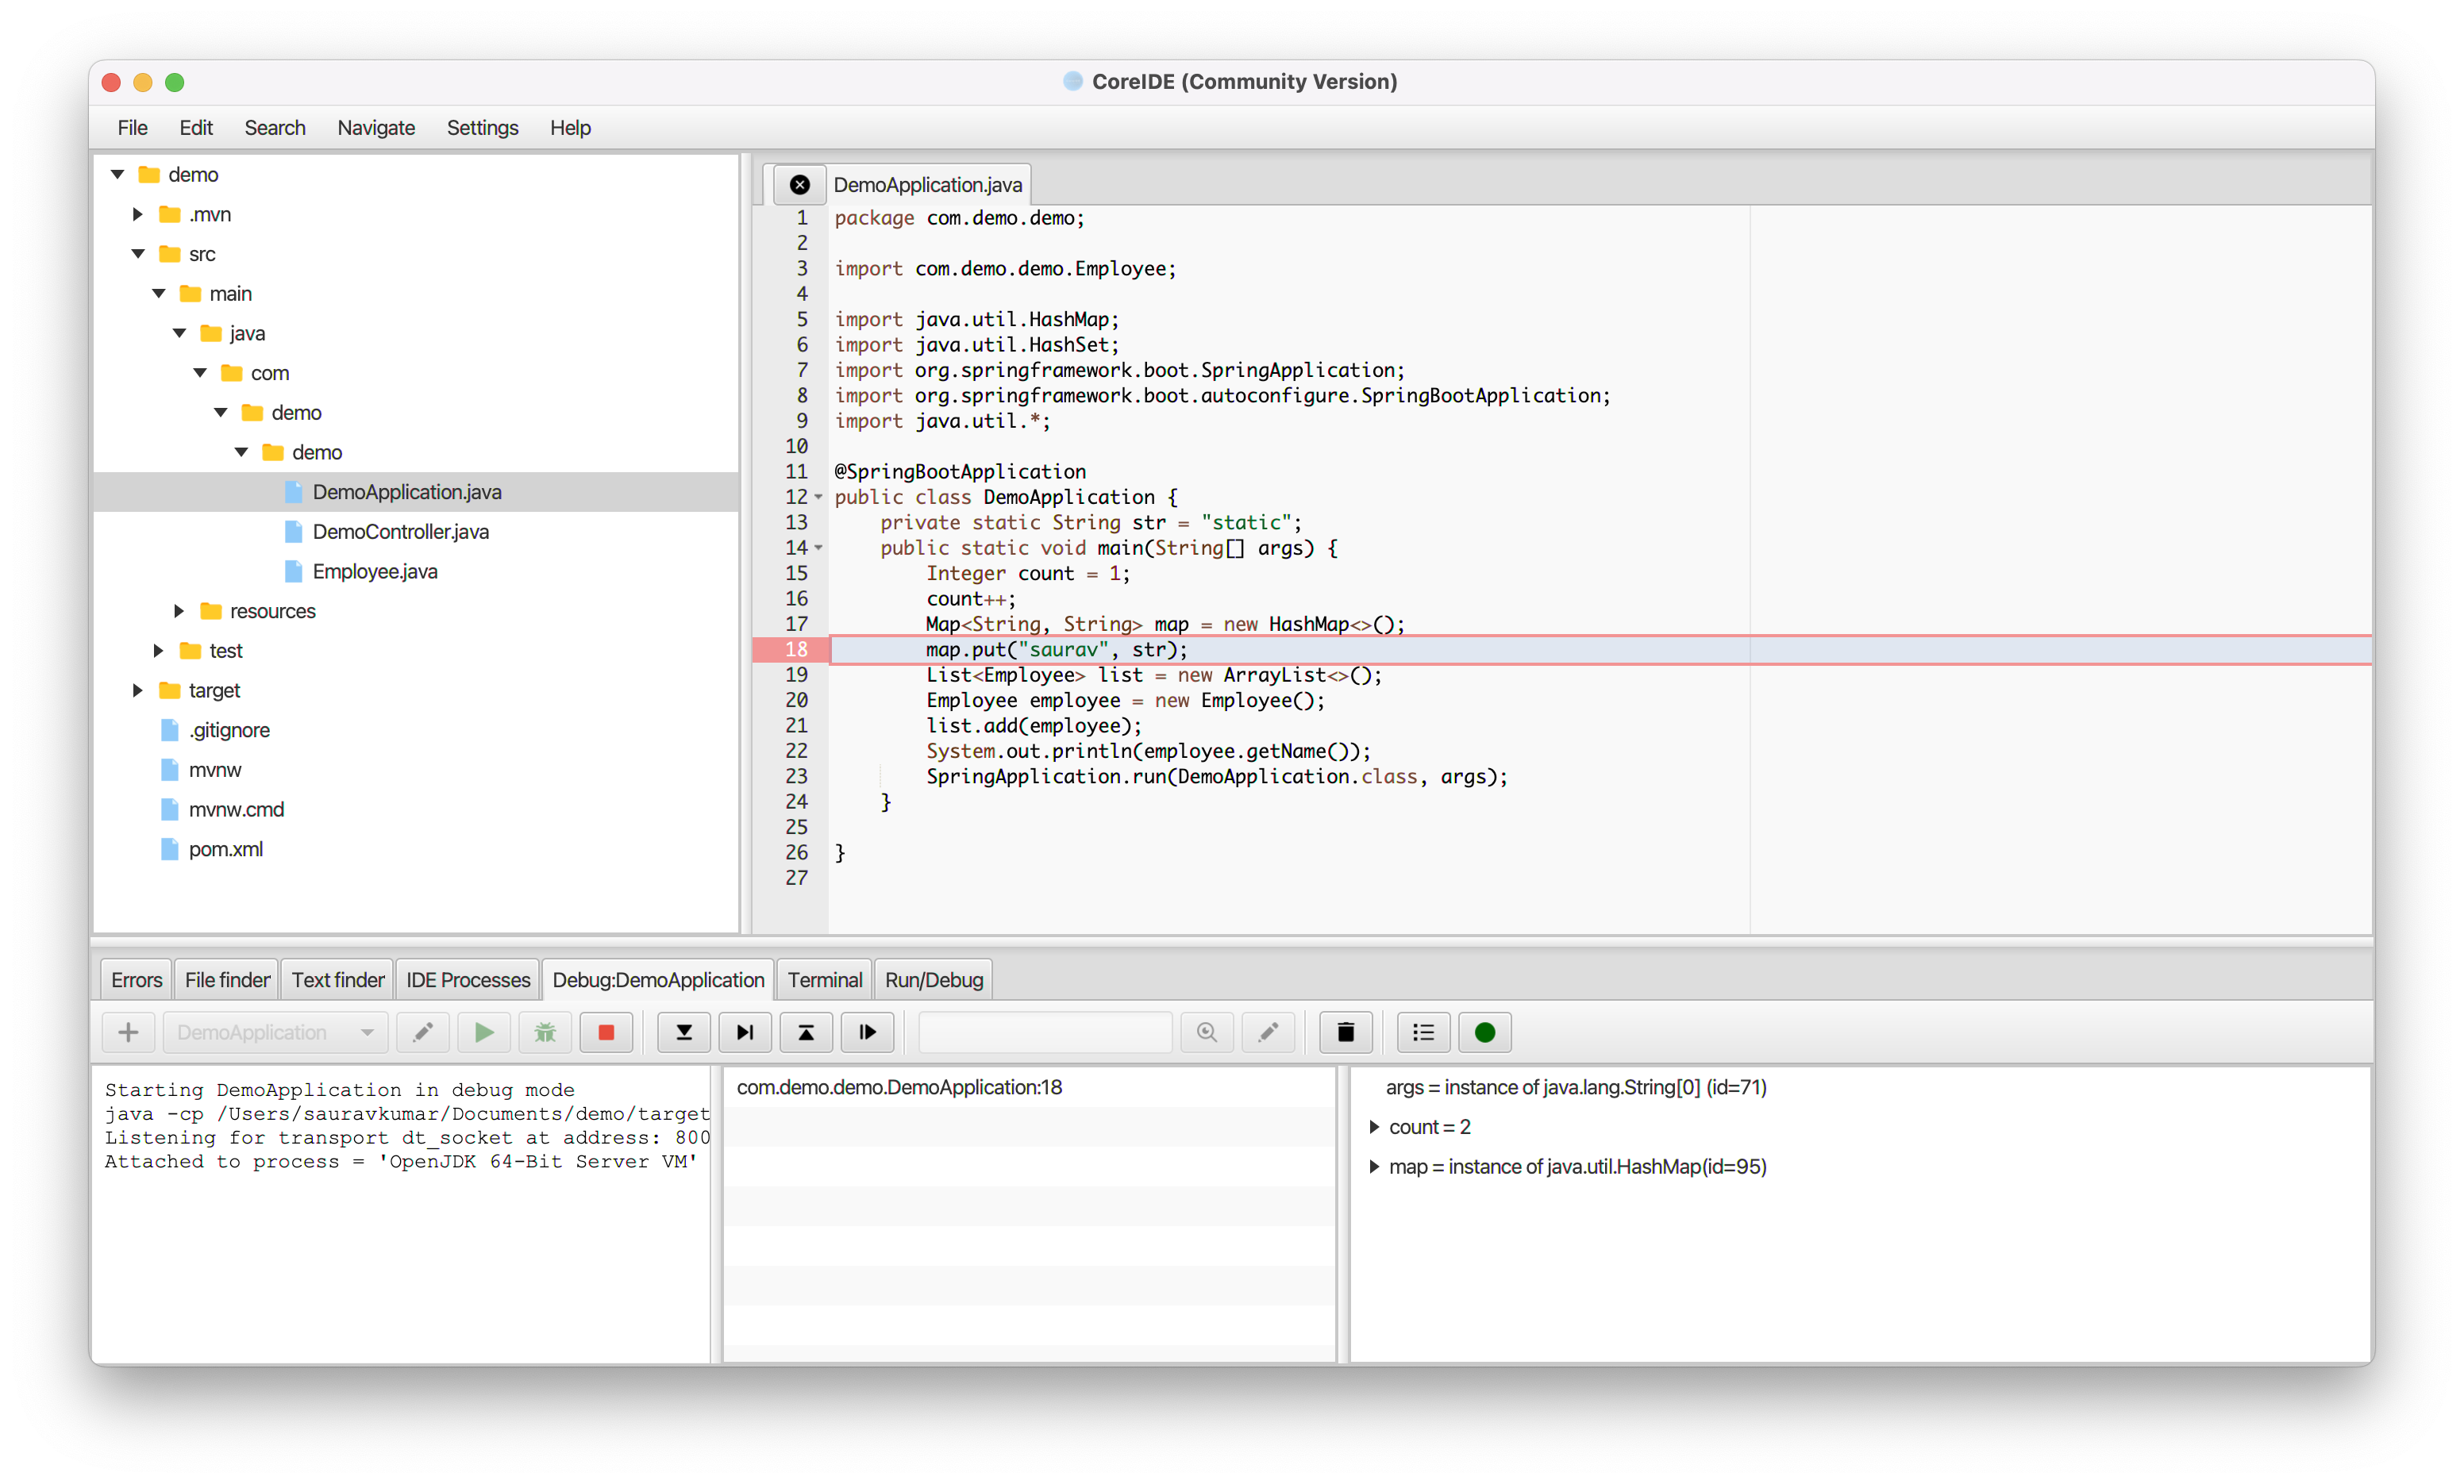
Task: Open DemoController.java in file tree
Action: 400,532
